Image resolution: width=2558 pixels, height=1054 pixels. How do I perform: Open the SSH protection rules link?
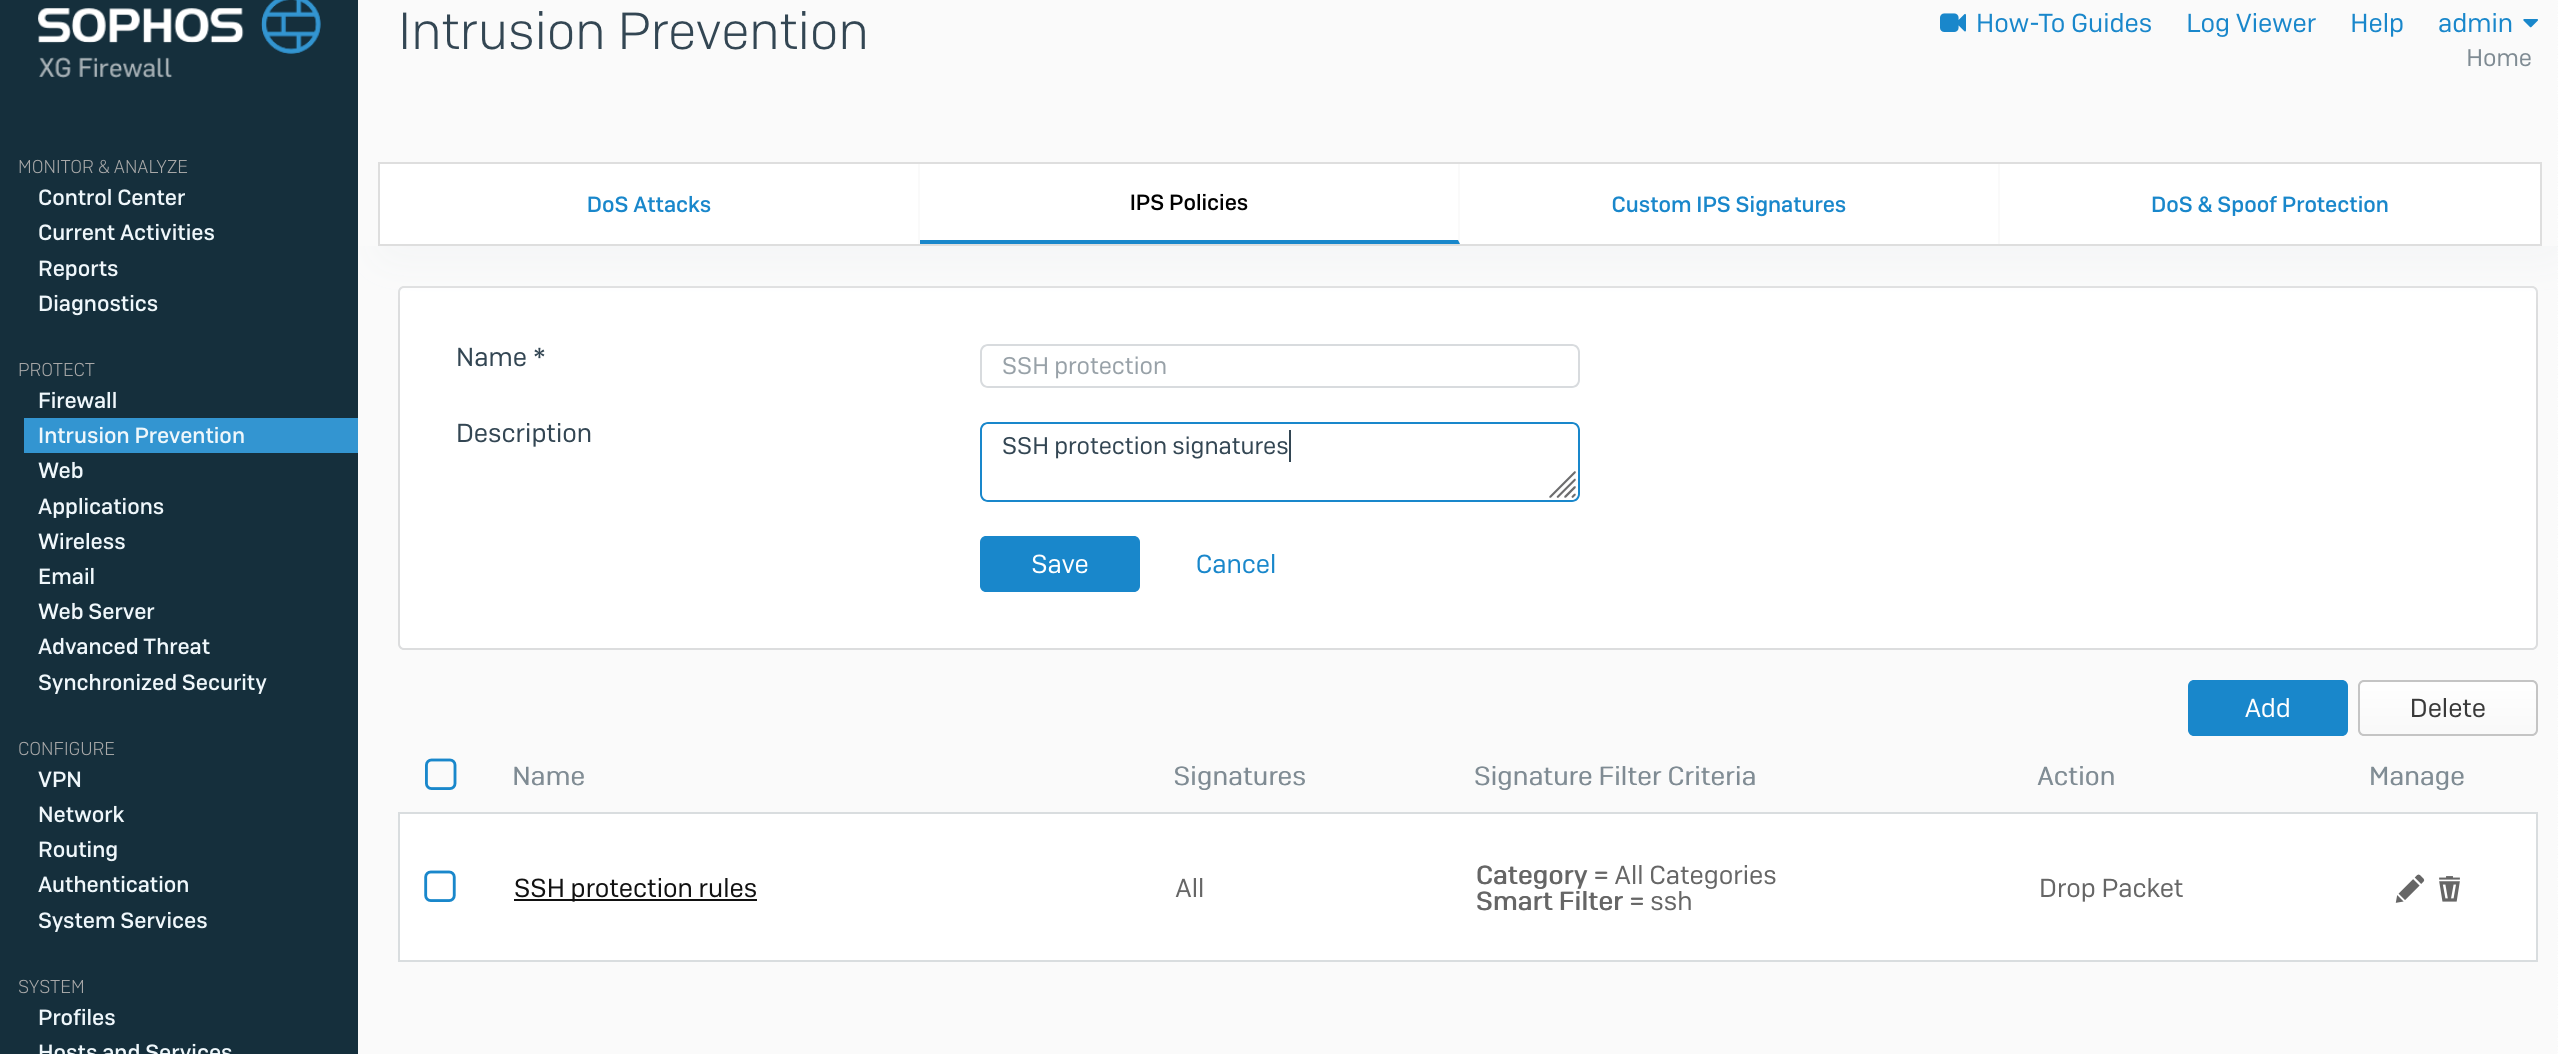point(635,888)
